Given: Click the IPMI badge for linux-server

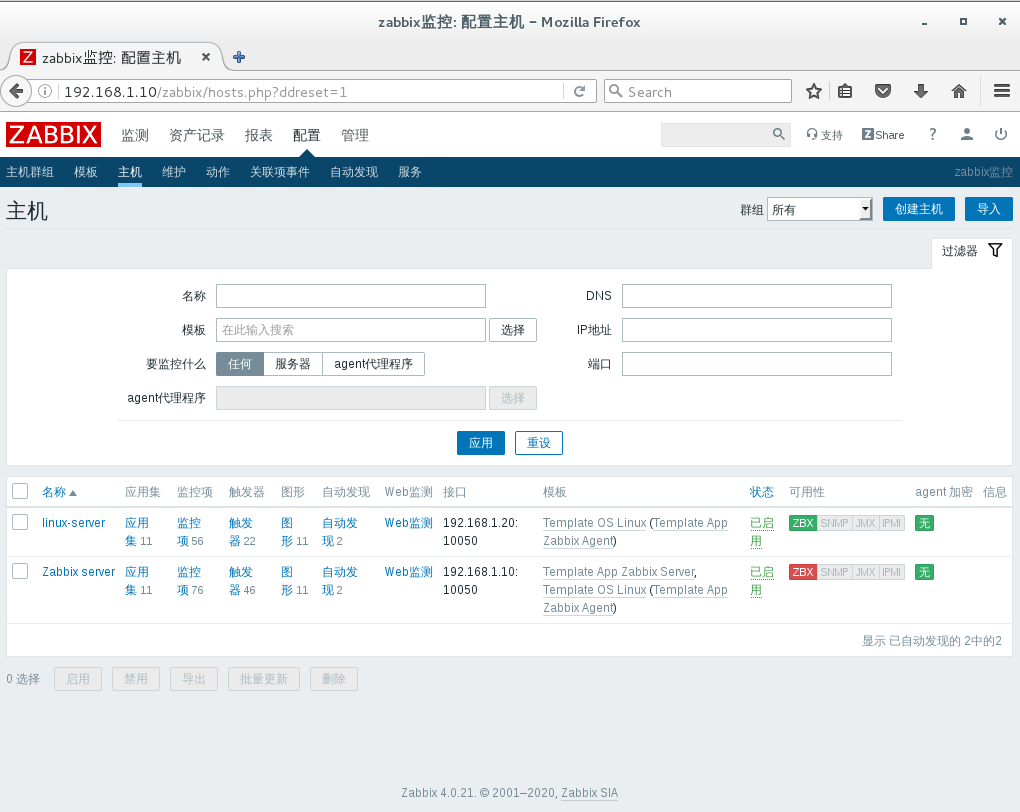Looking at the screenshot, I should pyautogui.click(x=892, y=523).
